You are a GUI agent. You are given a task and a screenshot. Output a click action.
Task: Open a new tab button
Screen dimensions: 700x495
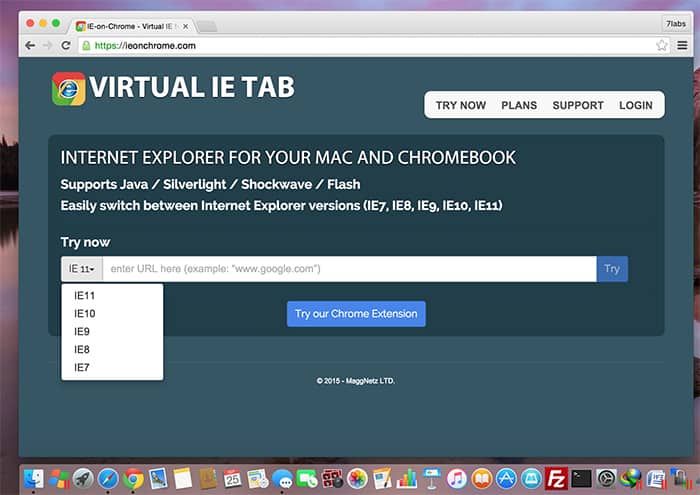[207, 27]
